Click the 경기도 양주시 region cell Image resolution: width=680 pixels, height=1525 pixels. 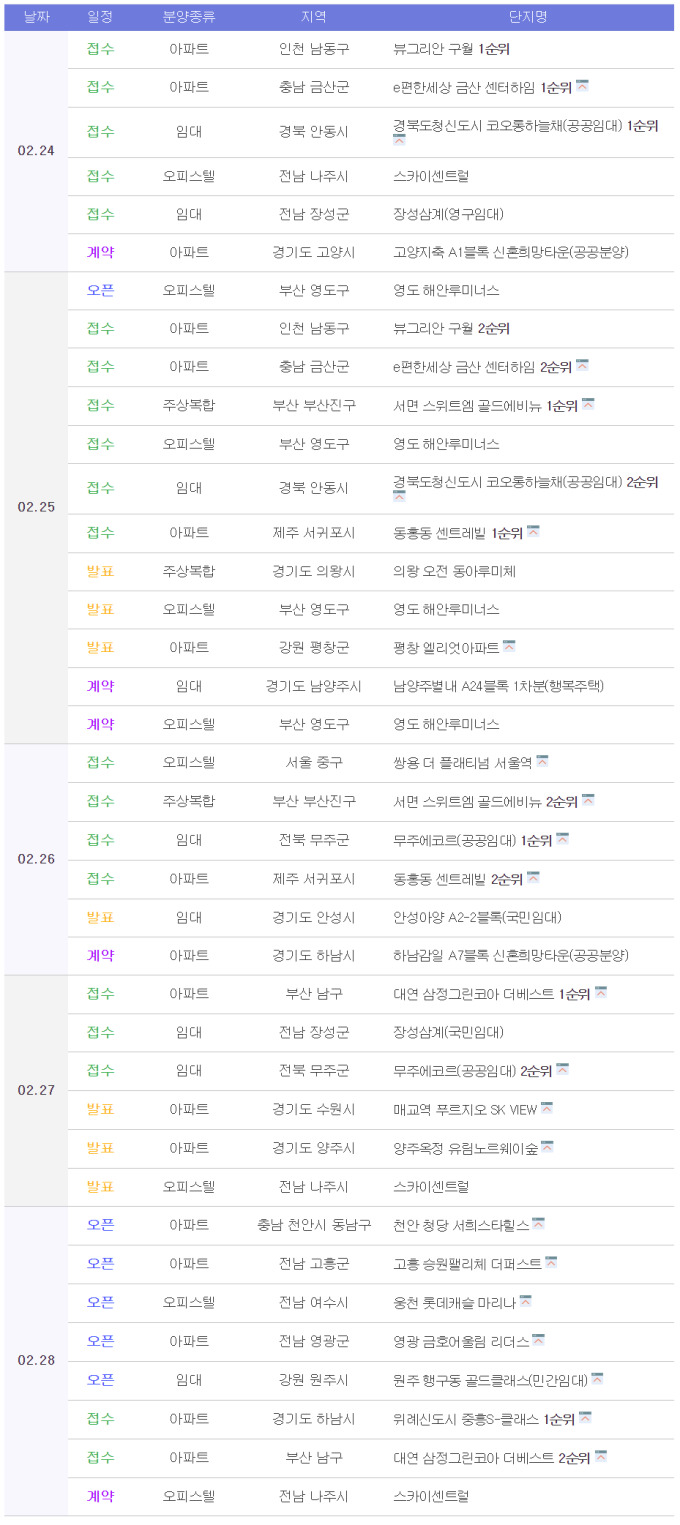(x=314, y=1148)
